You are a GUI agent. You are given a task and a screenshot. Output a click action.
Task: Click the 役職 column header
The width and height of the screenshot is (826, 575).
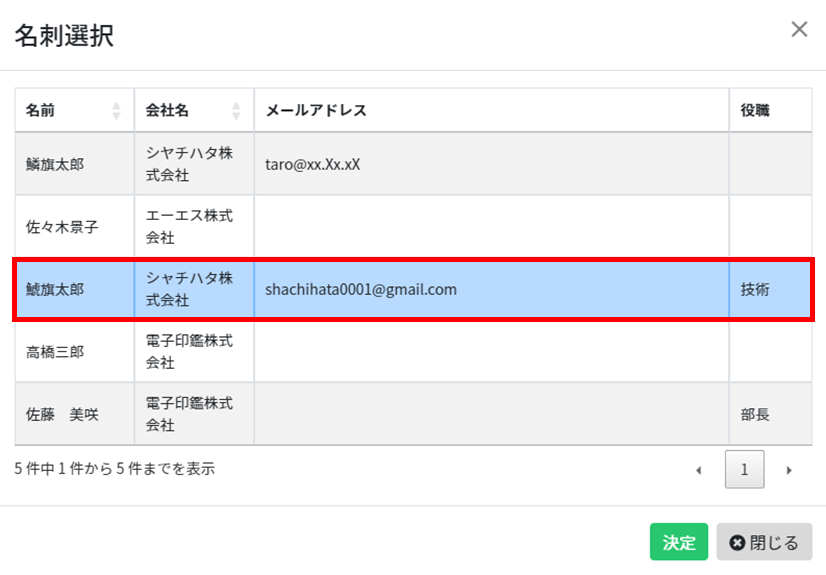point(770,110)
